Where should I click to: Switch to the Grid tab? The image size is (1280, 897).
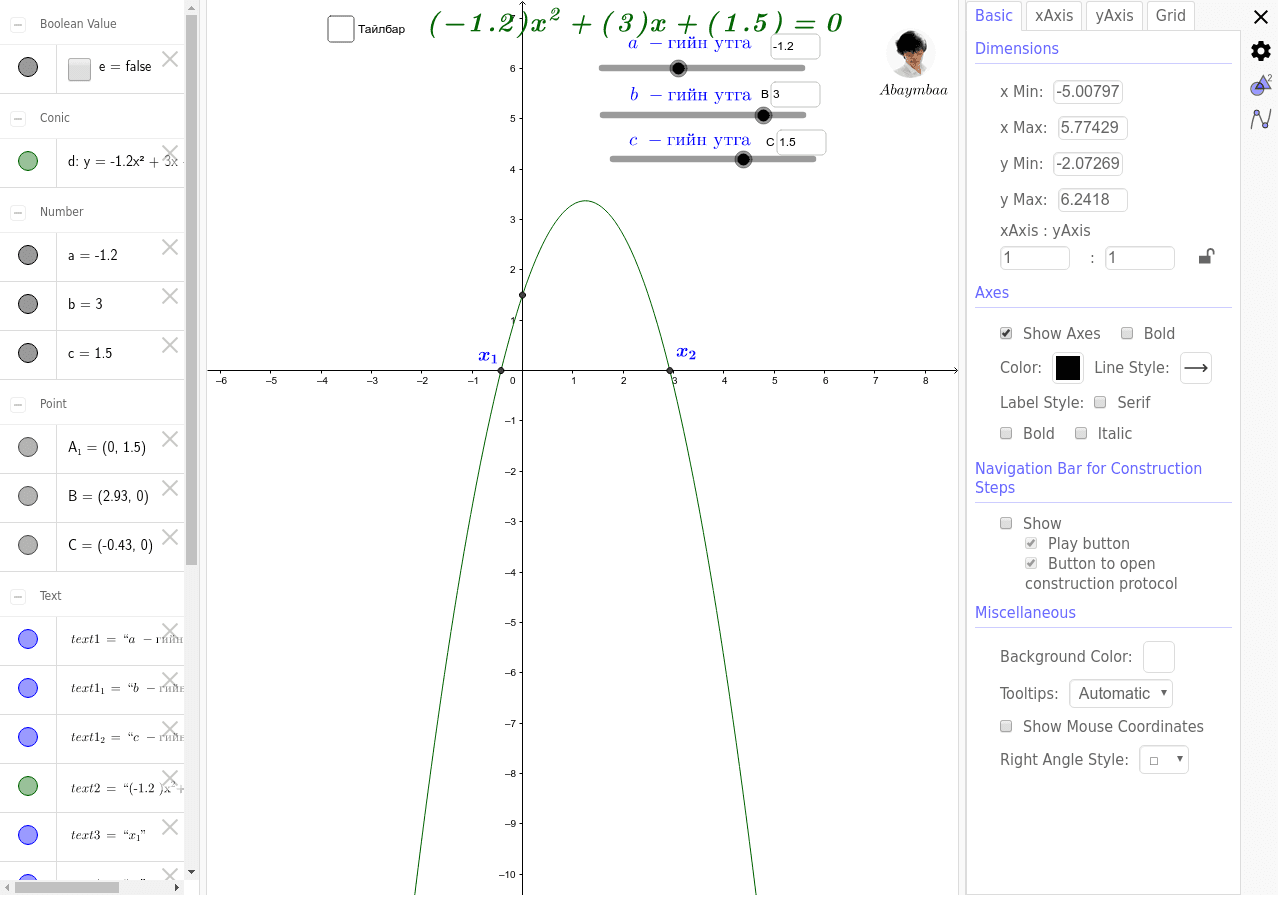[x=1171, y=15]
